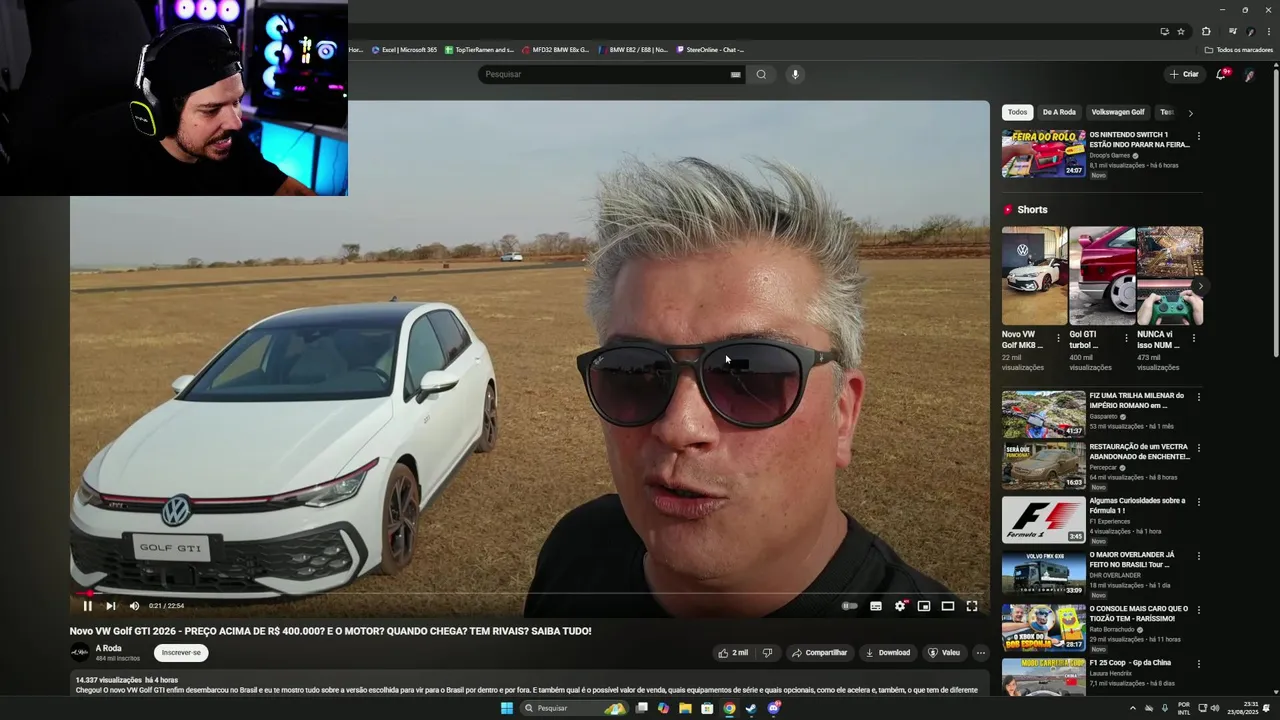The image size is (1280, 720).
Task: Show more filter chips with right arrow
Action: [1190, 113]
